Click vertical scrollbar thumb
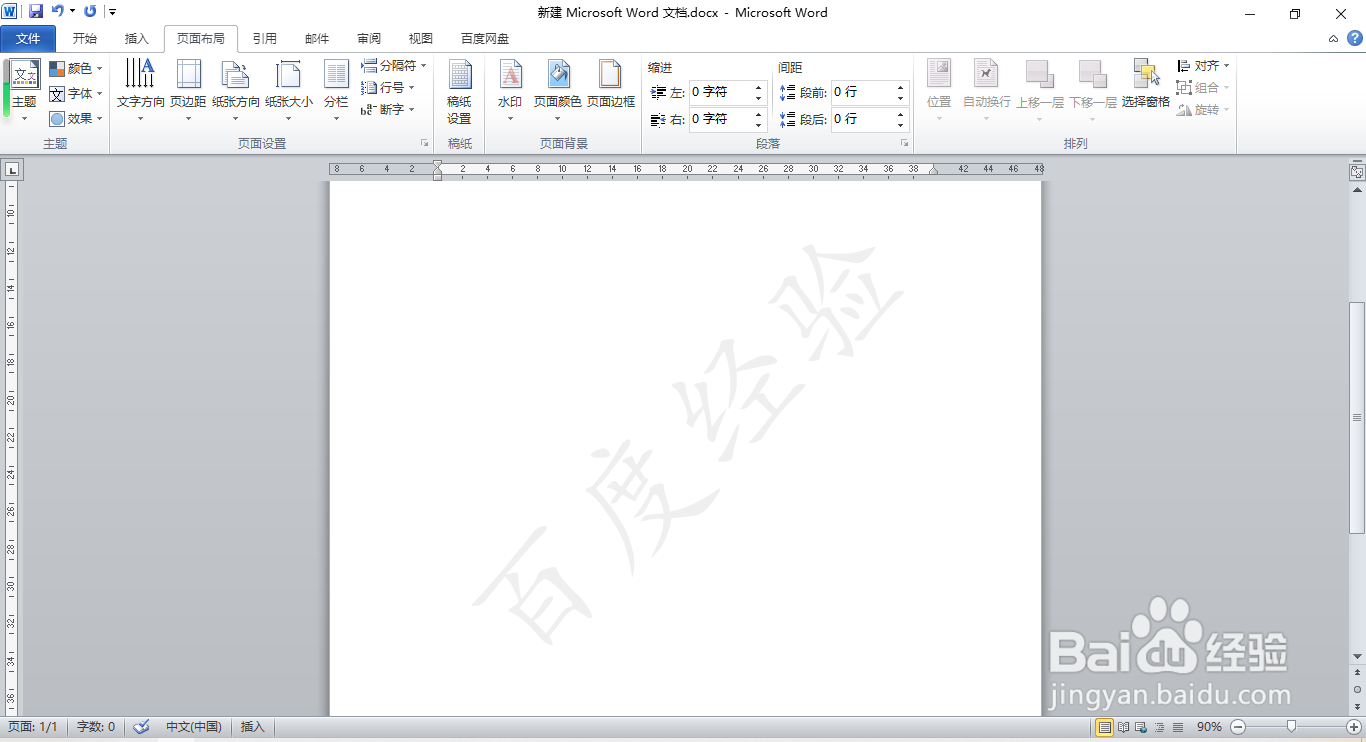This screenshot has width=1366, height=742. [1357, 417]
